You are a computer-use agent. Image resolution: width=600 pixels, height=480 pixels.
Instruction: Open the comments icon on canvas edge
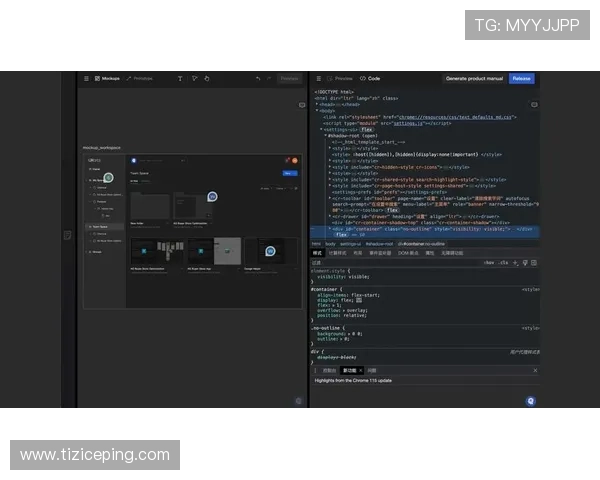[301, 104]
